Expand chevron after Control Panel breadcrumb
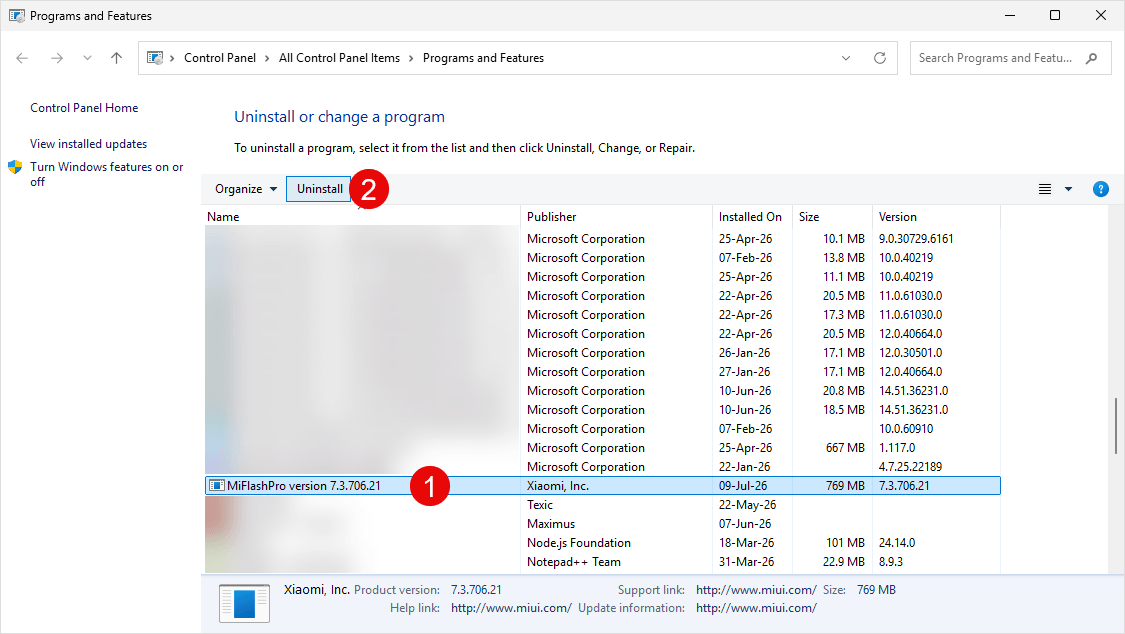The height and width of the screenshot is (634, 1125). pos(267,58)
